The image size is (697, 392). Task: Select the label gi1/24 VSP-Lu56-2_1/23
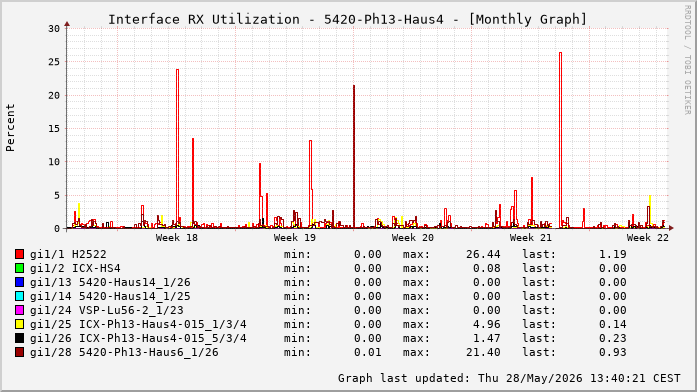coord(107,310)
